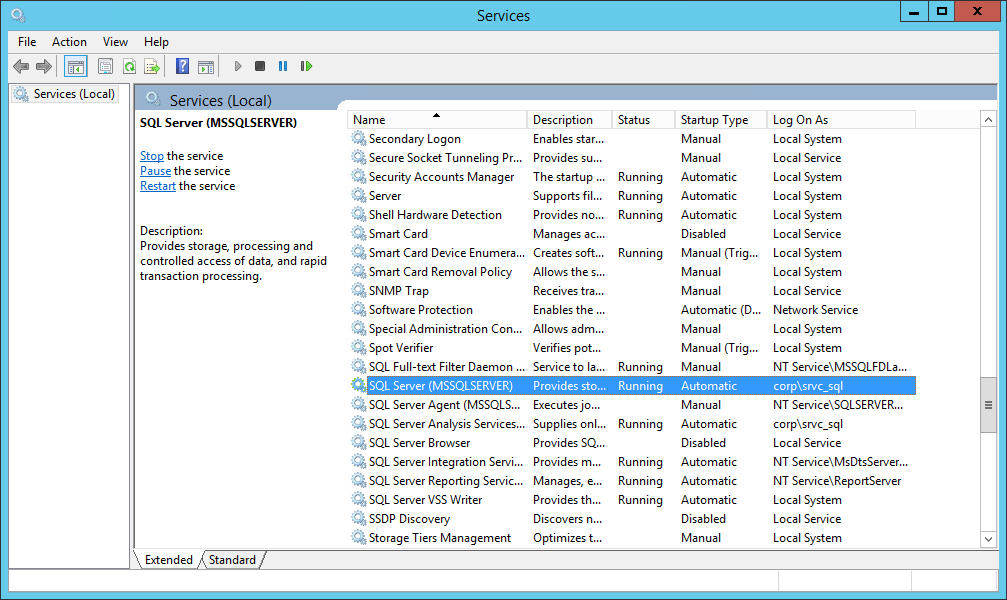This screenshot has width=1007, height=600.
Task: Select SQL Server Reporting Servic... row
Action: pyautogui.click(x=633, y=481)
